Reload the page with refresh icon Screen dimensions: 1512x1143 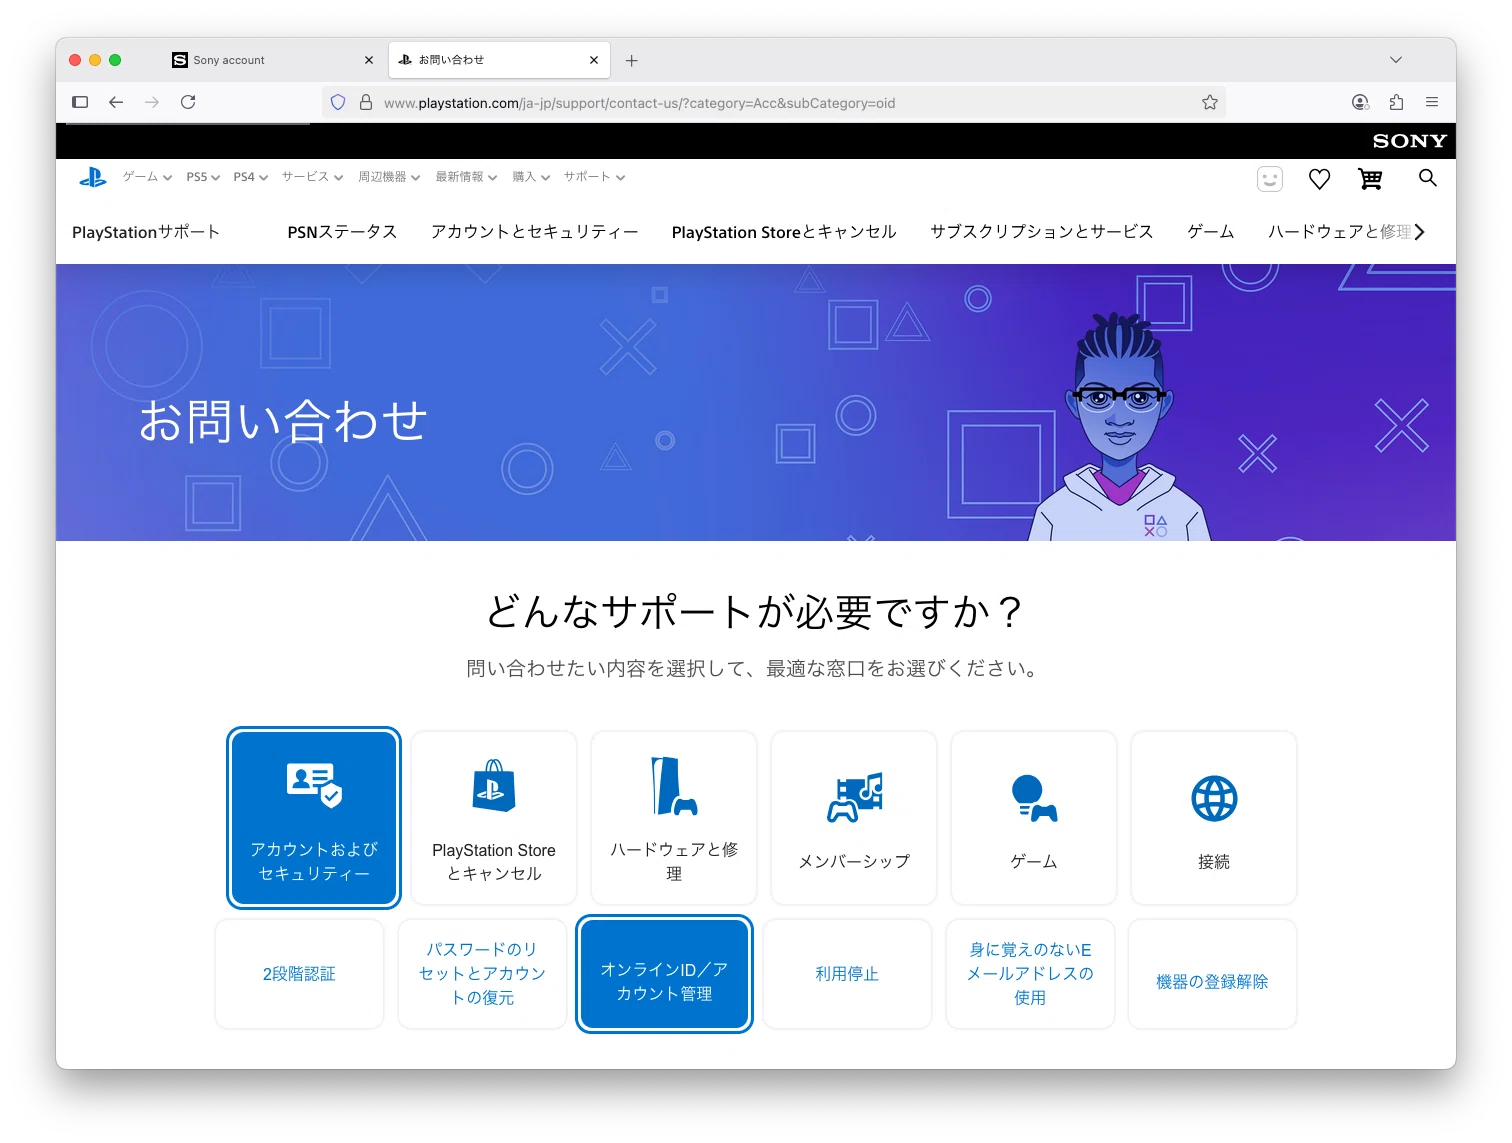(188, 102)
